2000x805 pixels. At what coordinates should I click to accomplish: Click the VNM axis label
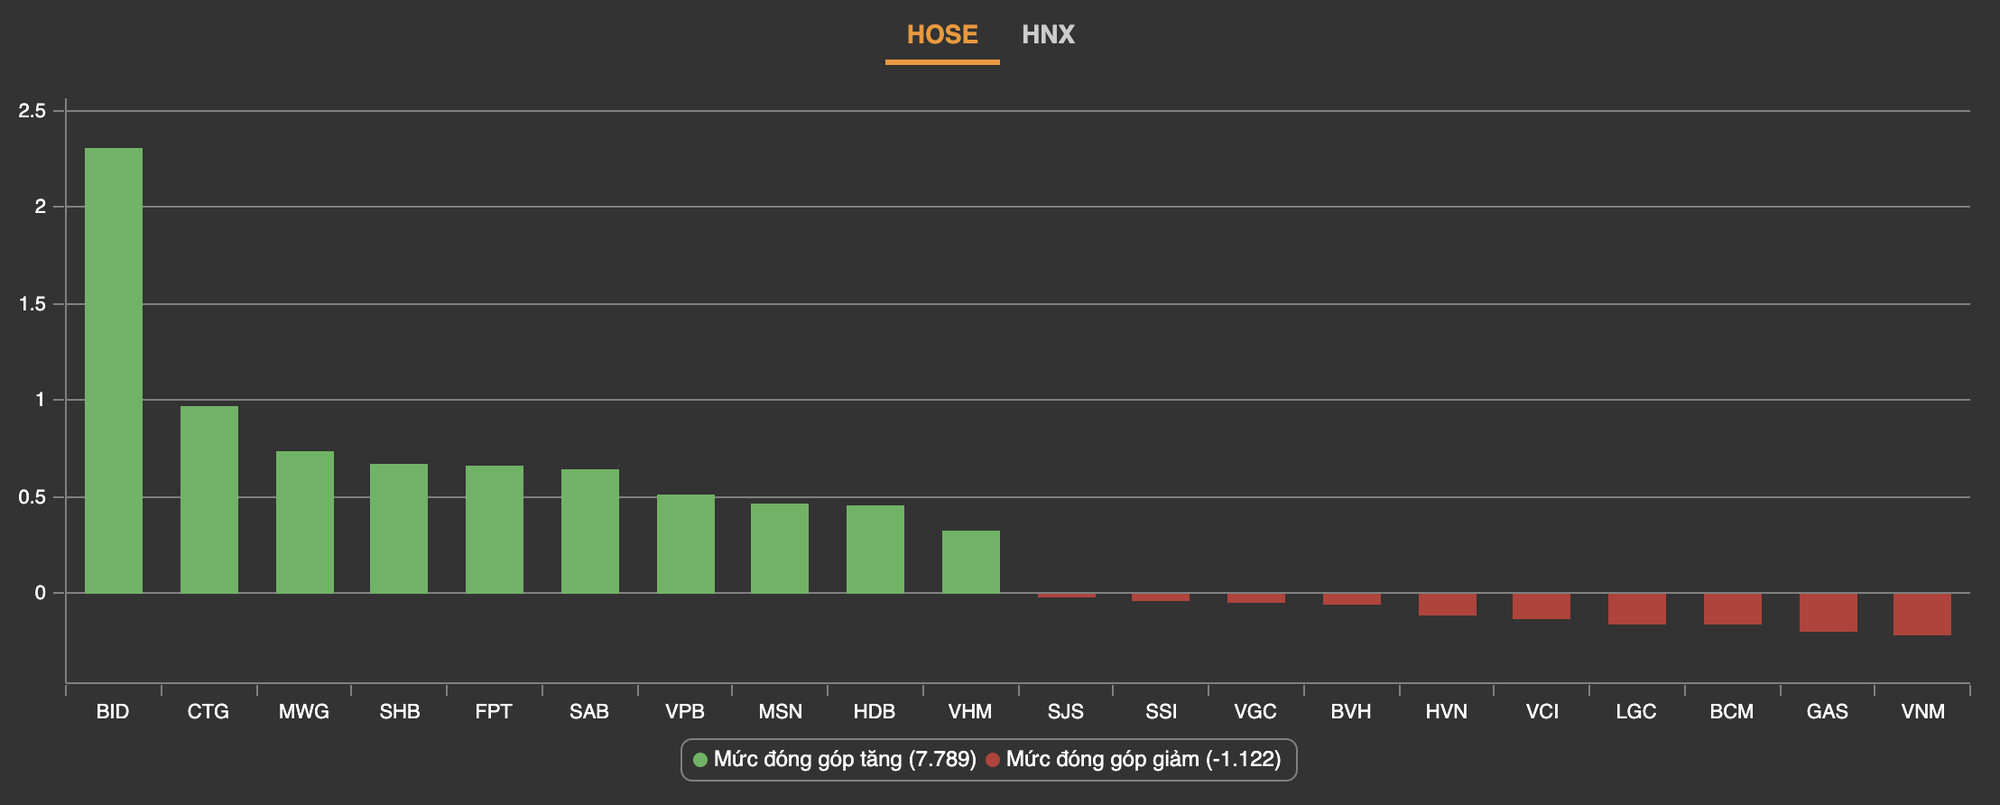(x=1923, y=712)
